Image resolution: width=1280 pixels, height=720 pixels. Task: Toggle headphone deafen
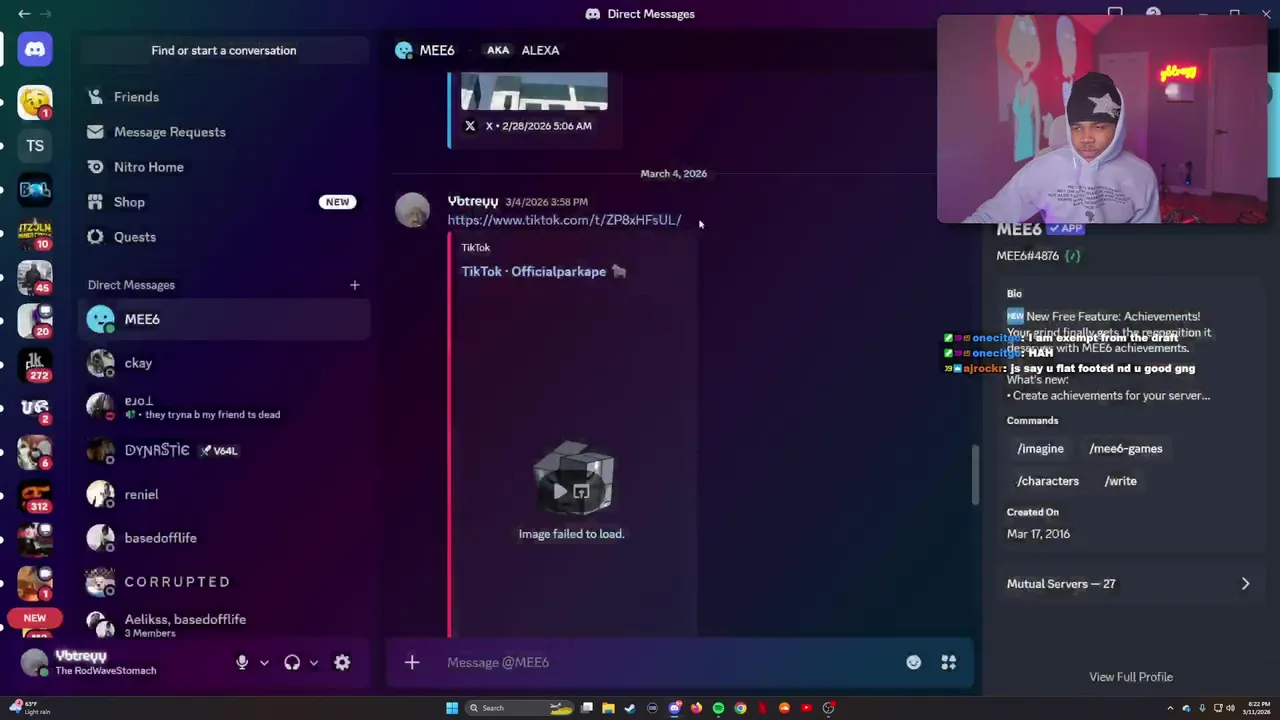pos(292,662)
